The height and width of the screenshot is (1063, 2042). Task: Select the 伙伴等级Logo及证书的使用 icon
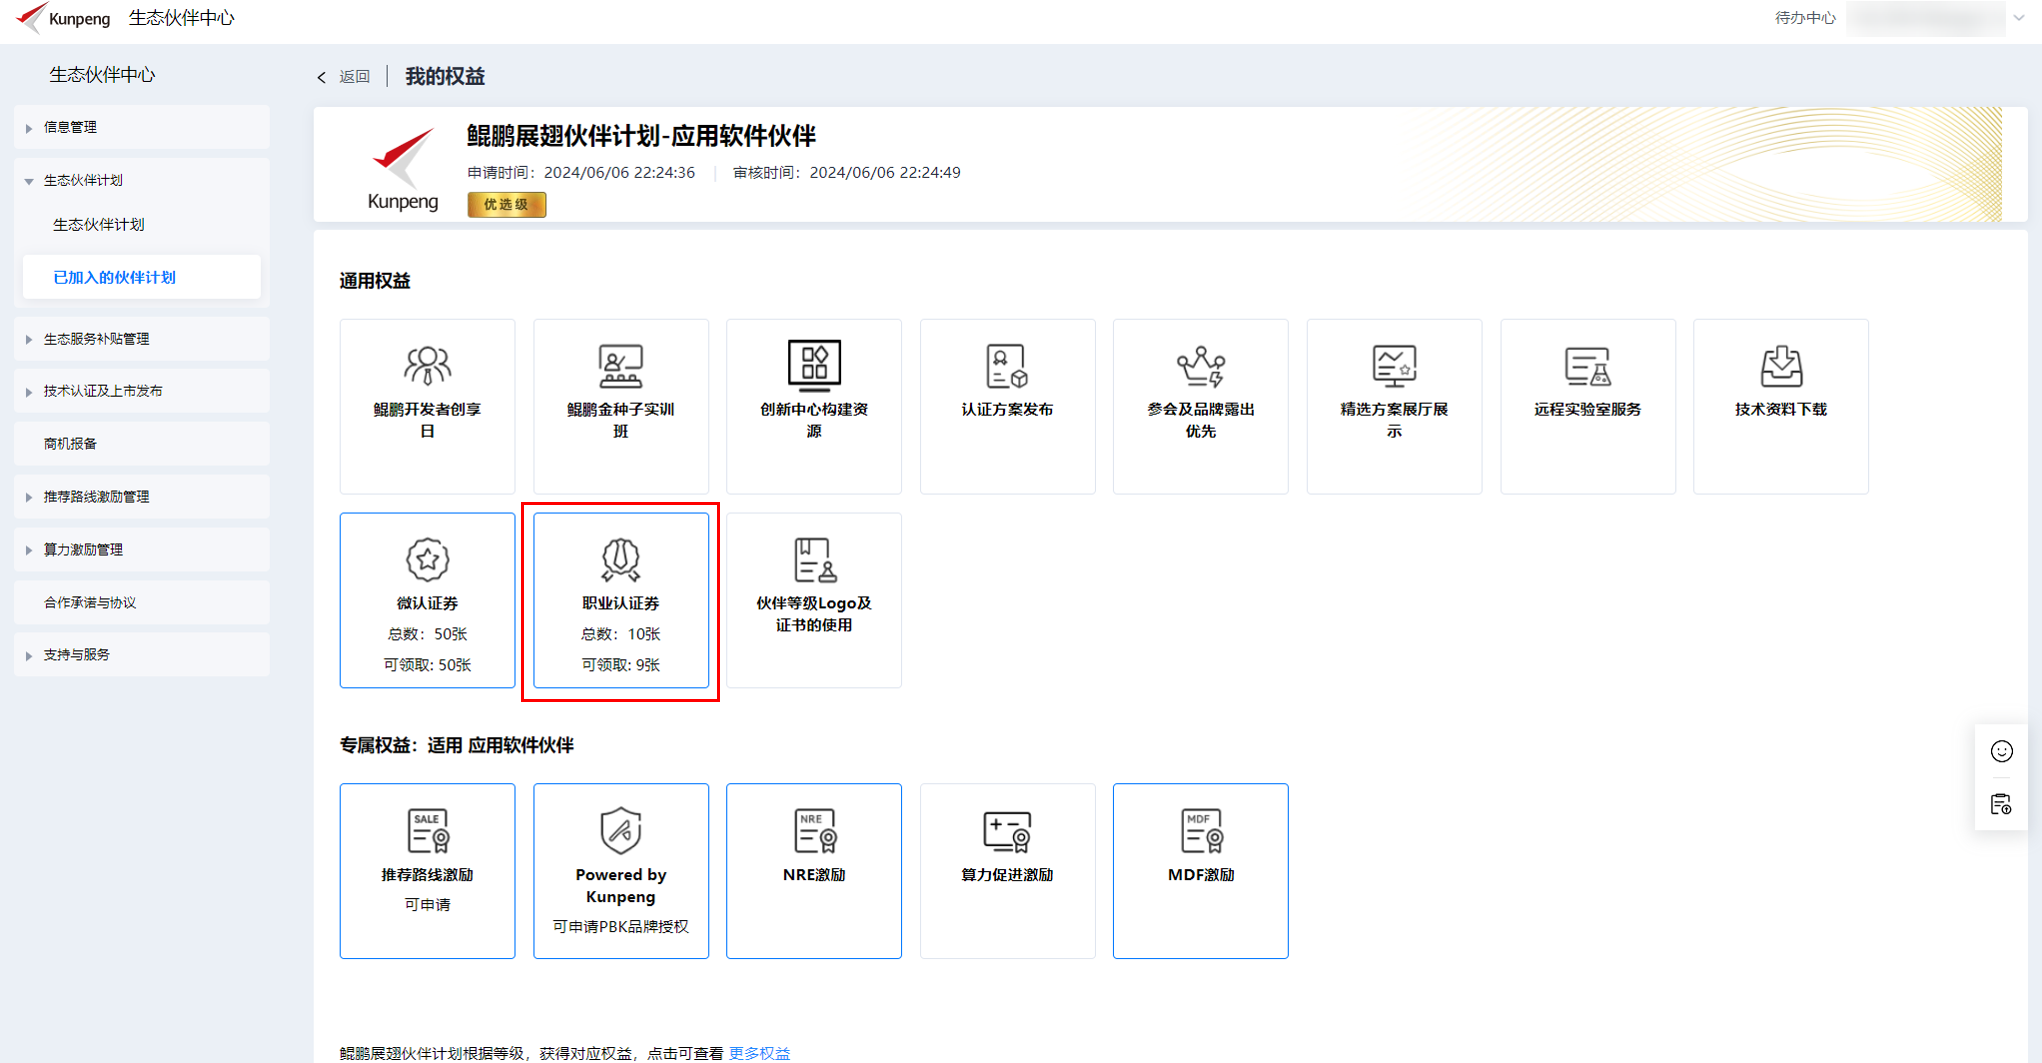pyautogui.click(x=814, y=559)
